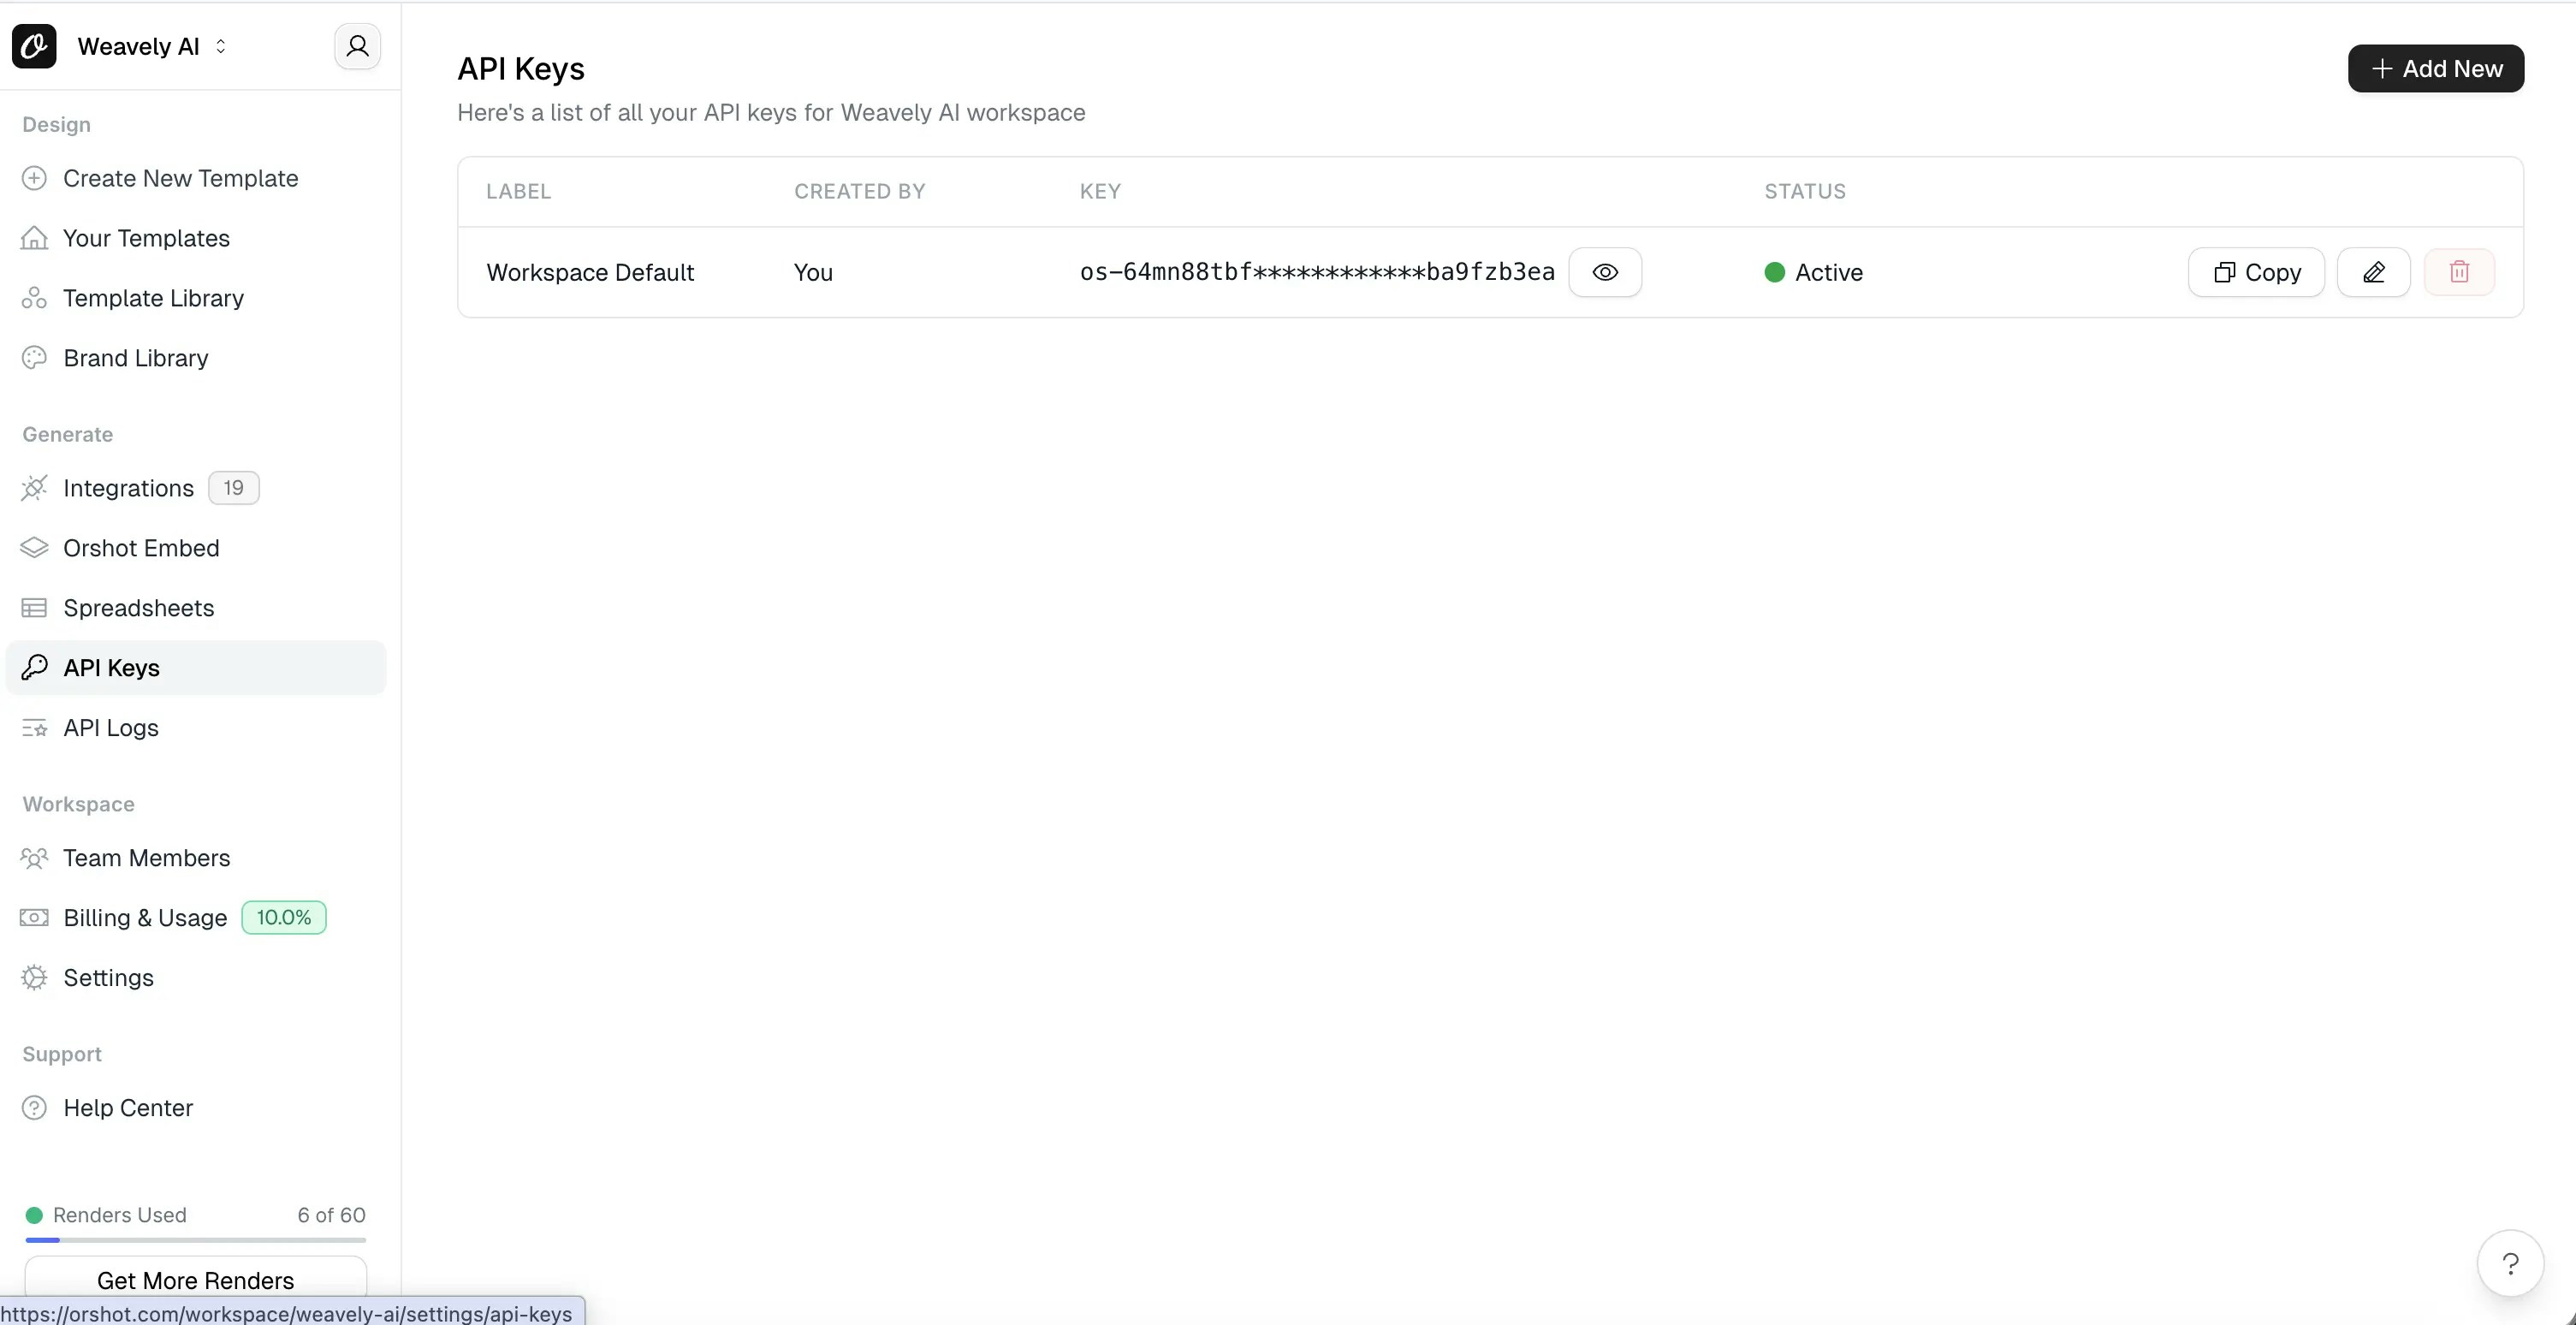Select the Orshot Embed layers icon
The height and width of the screenshot is (1325, 2576).
click(x=34, y=548)
